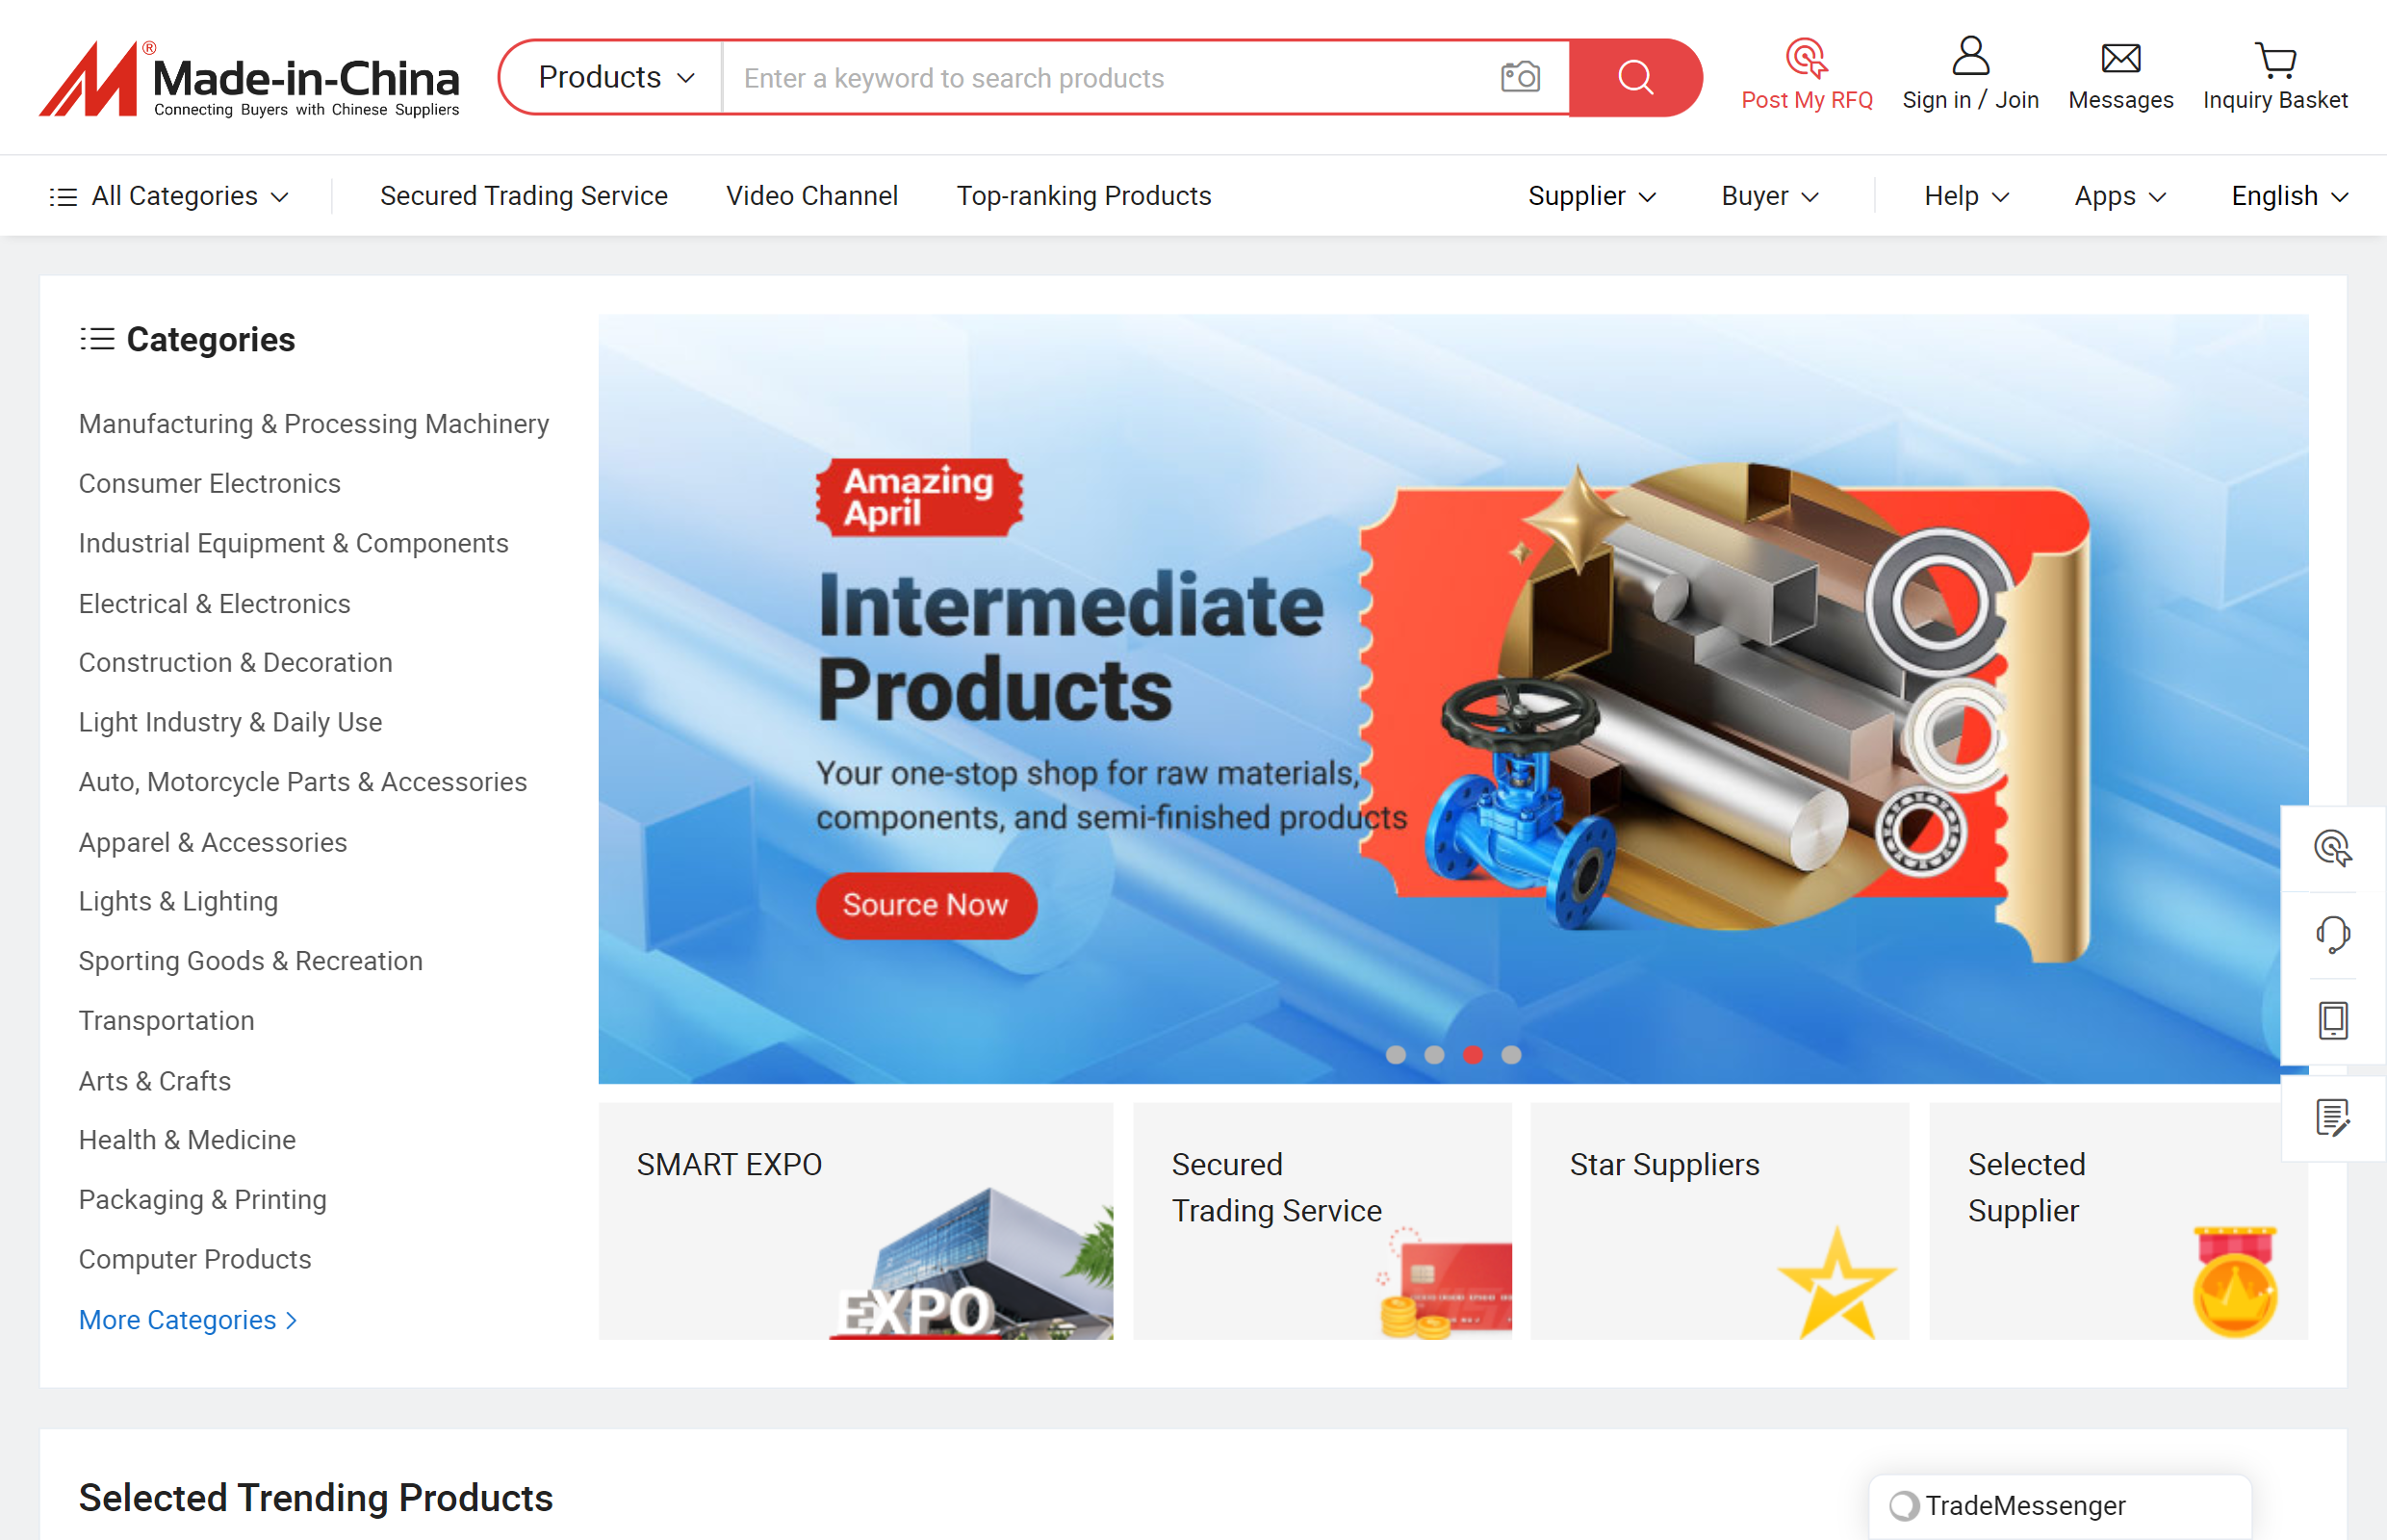Image resolution: width=2387 pixels, height=1540 pixels.
Task: Open Post My RFQ target icon
Action: point(1806,58)
